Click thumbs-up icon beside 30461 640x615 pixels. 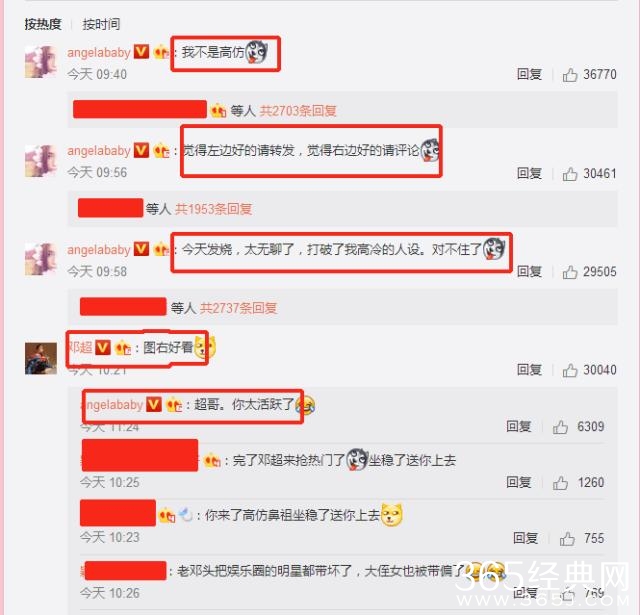pos(569,174)
